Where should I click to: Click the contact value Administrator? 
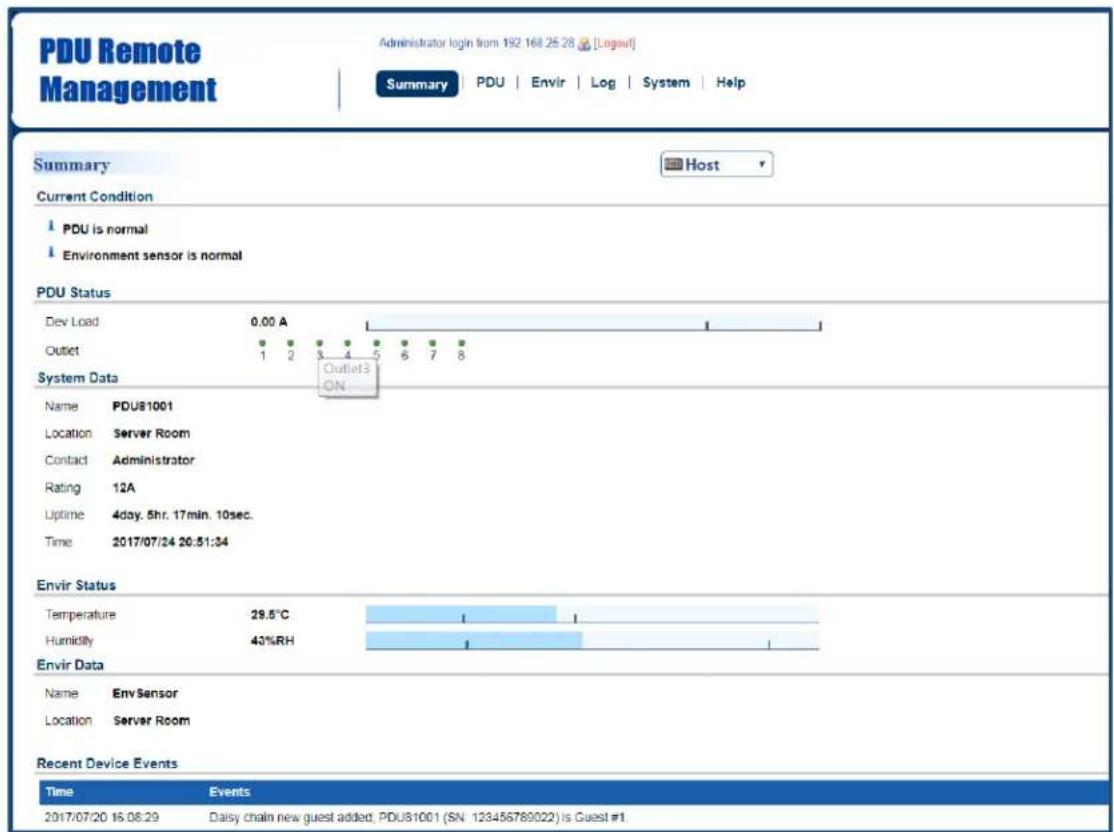(153, 460)
